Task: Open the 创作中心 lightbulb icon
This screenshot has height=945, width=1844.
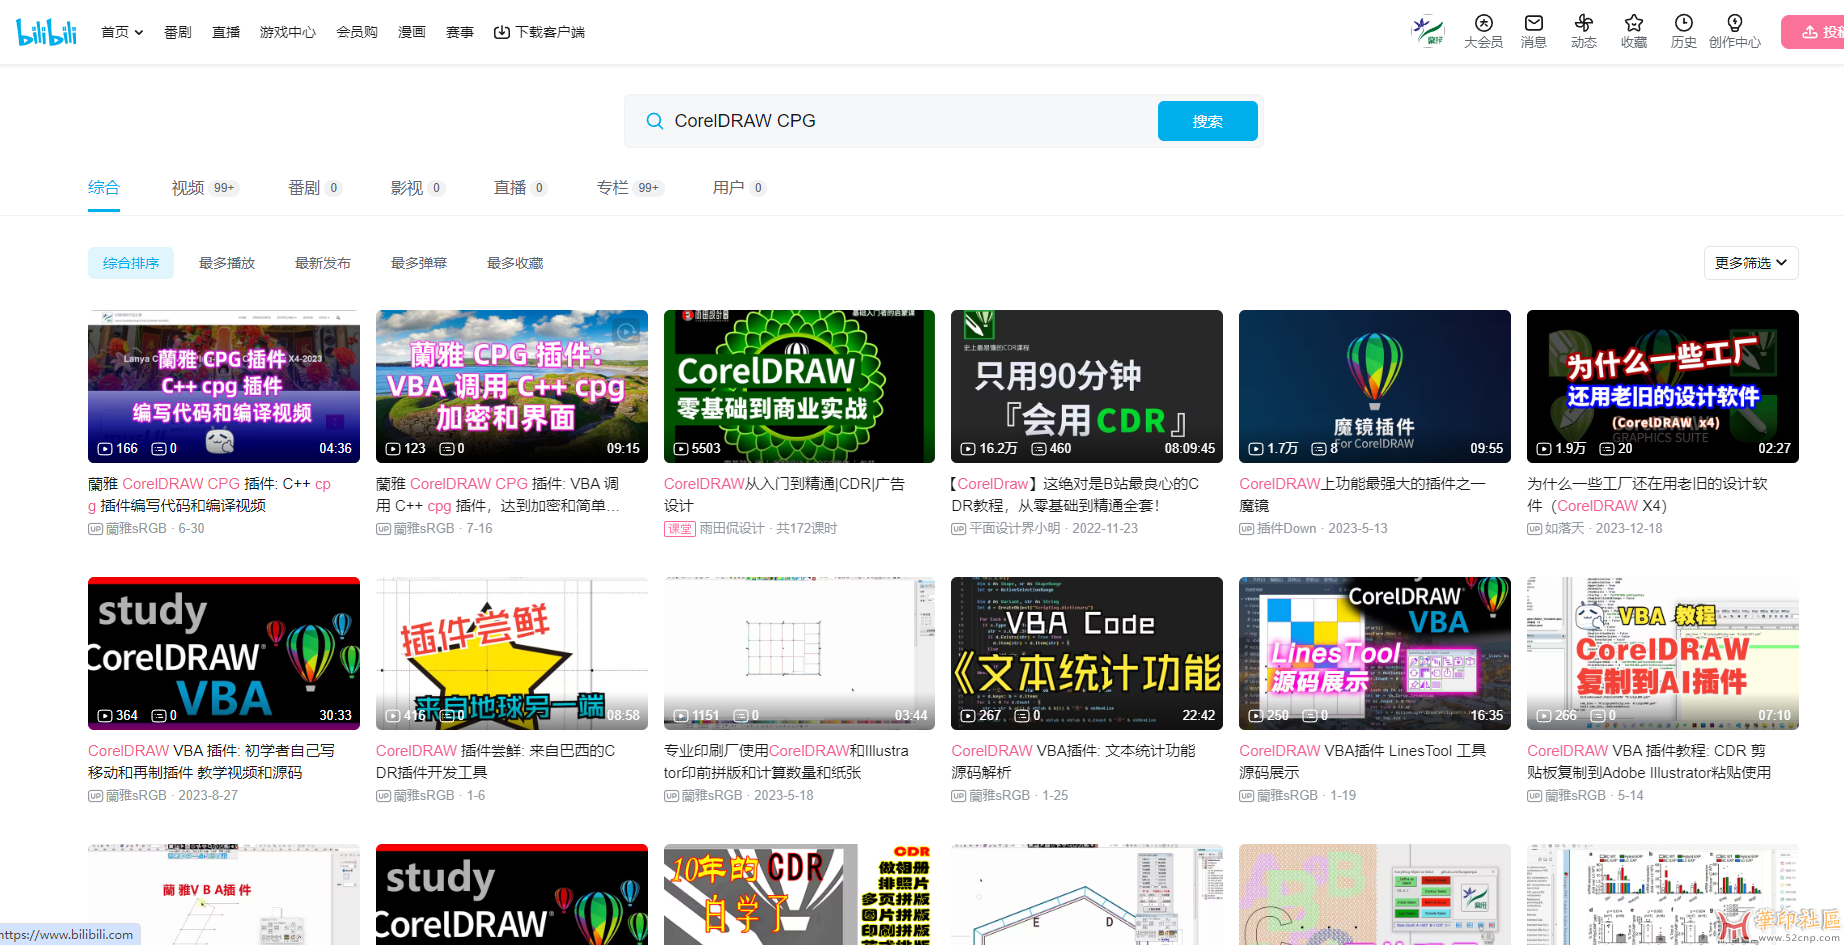Action: point(1735,31)
